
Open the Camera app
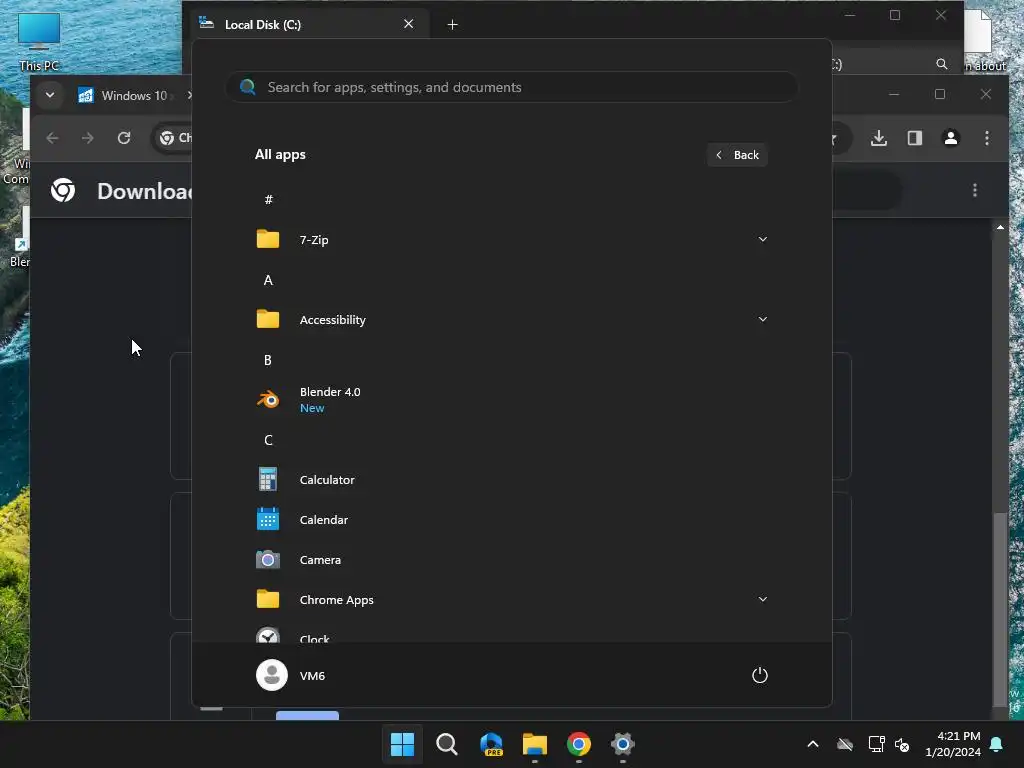(x=511, y=560)
